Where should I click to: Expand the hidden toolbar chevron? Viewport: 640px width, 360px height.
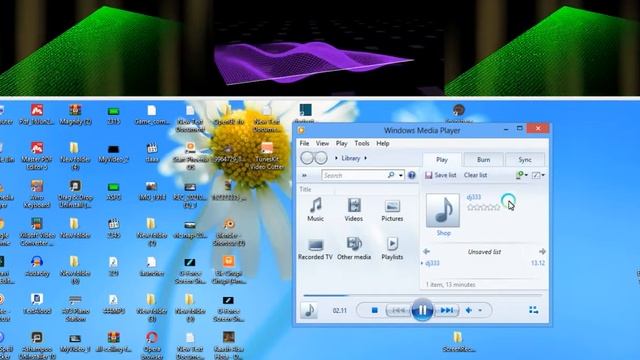[304, 176]
